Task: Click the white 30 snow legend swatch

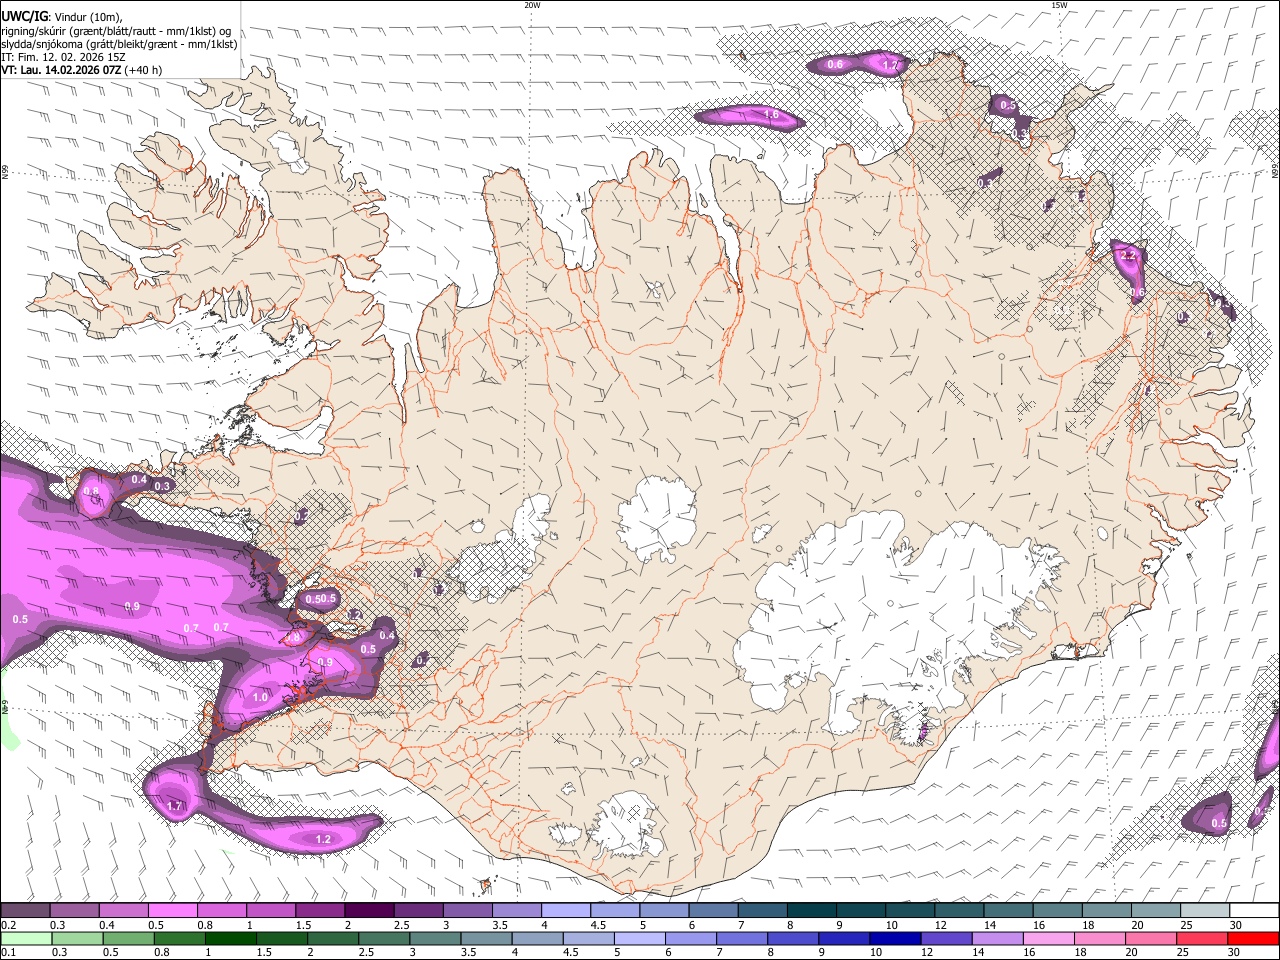Action: tap(1253, 911)
